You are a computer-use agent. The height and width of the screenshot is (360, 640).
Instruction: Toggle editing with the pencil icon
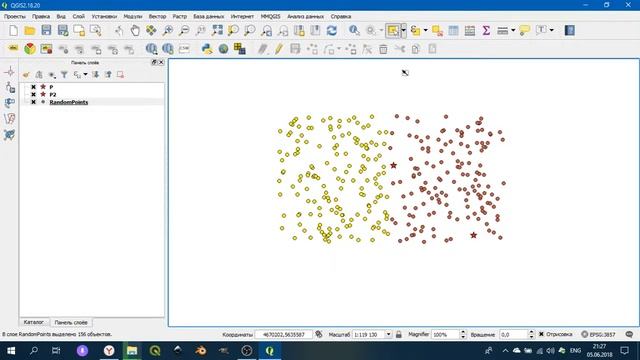(x=279, y=49)
